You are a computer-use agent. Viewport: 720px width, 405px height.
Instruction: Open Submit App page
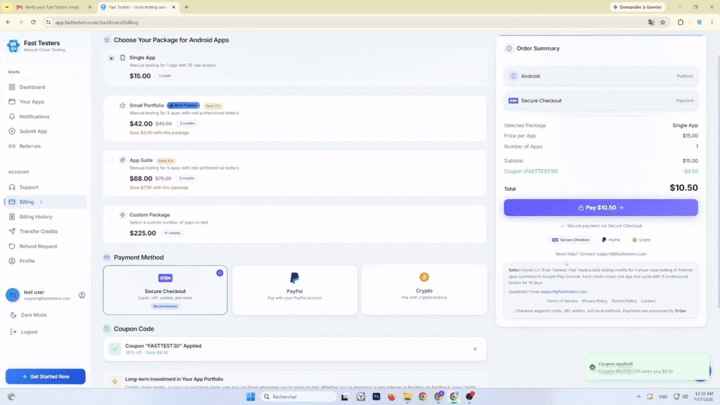[33, 131]
